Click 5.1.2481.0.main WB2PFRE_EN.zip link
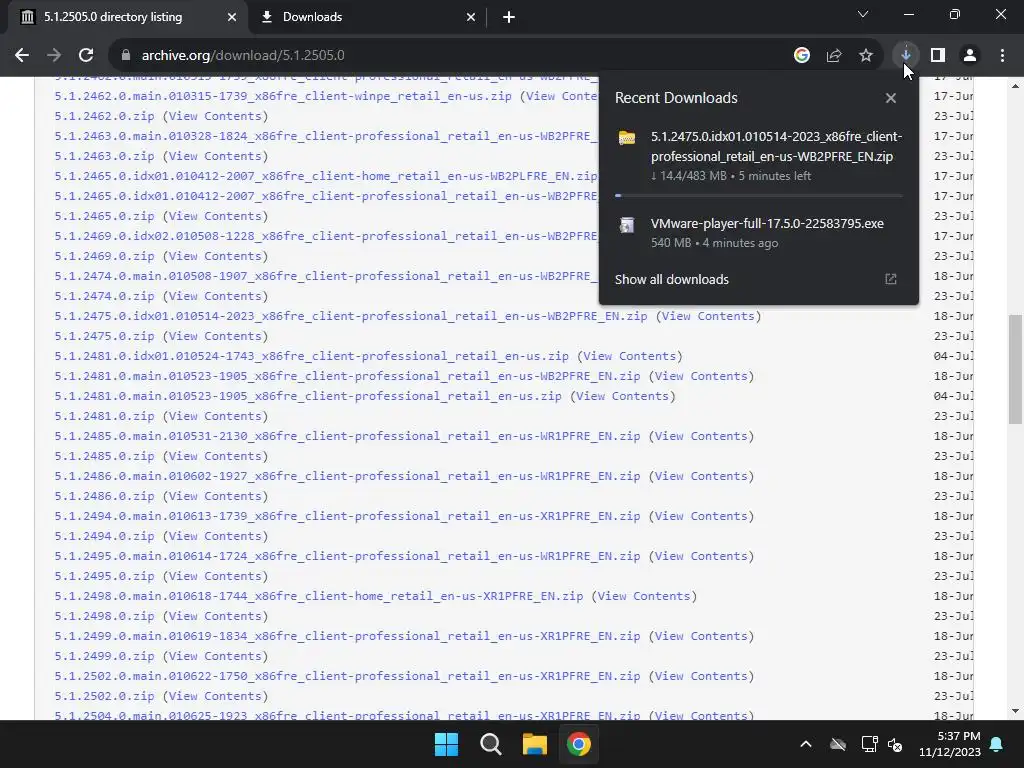1024x768 pixels. [347, 376]
